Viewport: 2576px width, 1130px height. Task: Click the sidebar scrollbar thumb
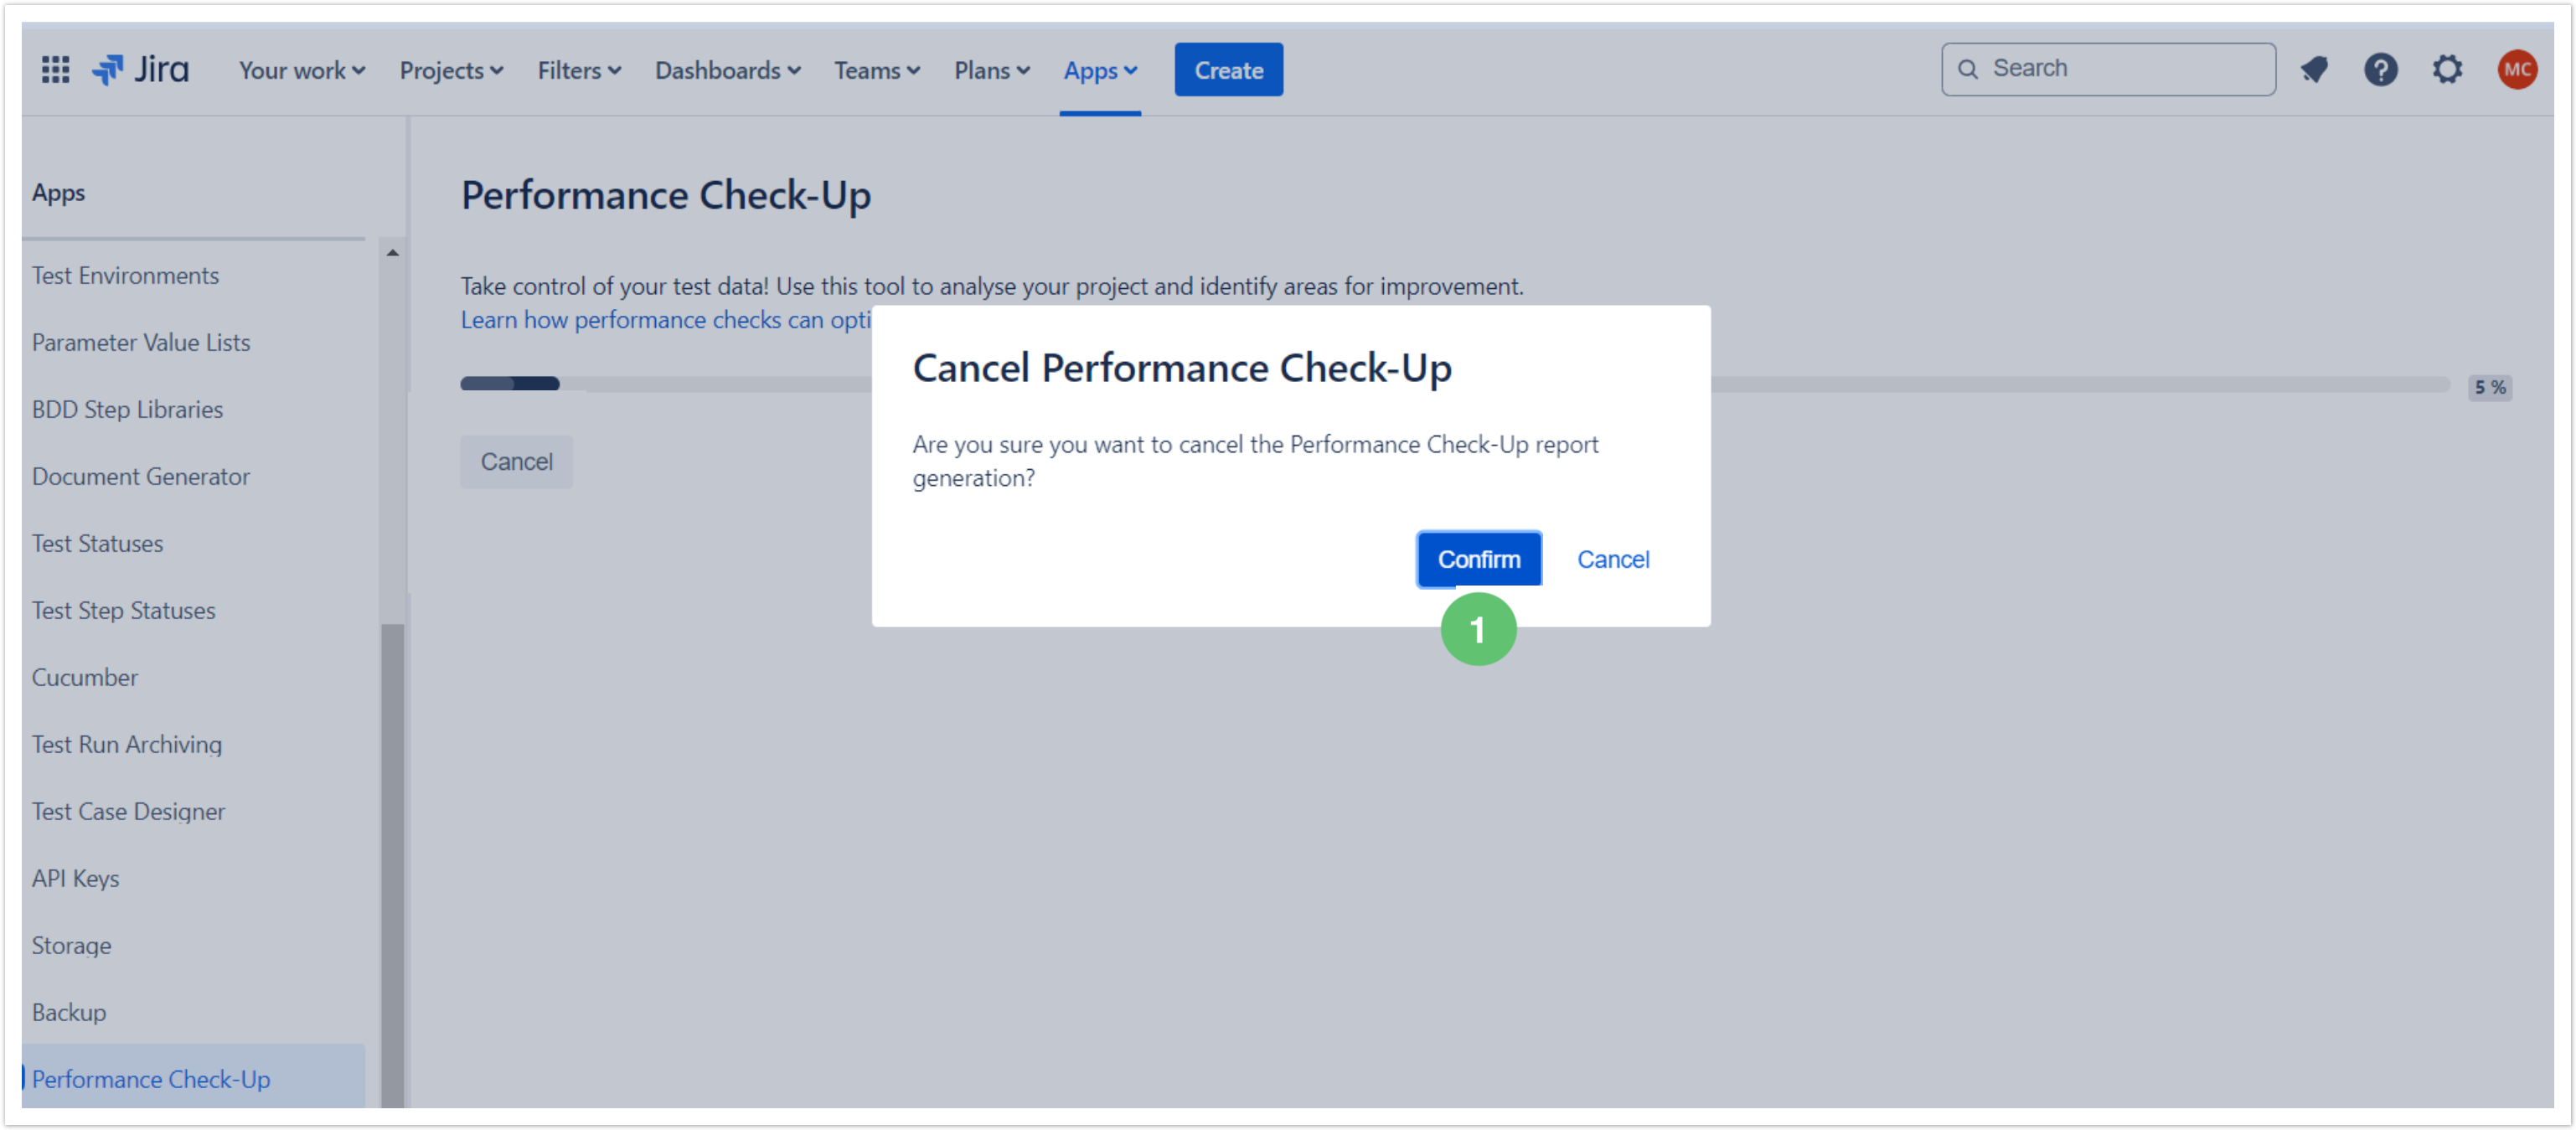pos(392,865)
